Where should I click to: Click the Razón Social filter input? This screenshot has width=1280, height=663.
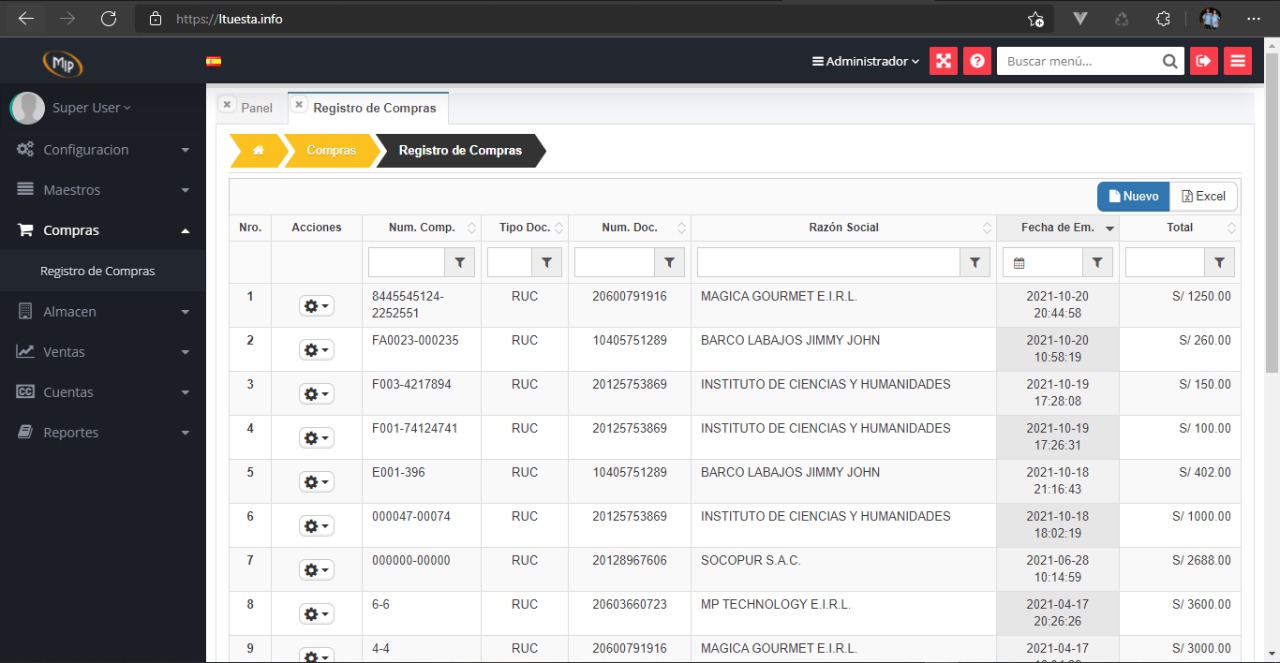(829, 262)
